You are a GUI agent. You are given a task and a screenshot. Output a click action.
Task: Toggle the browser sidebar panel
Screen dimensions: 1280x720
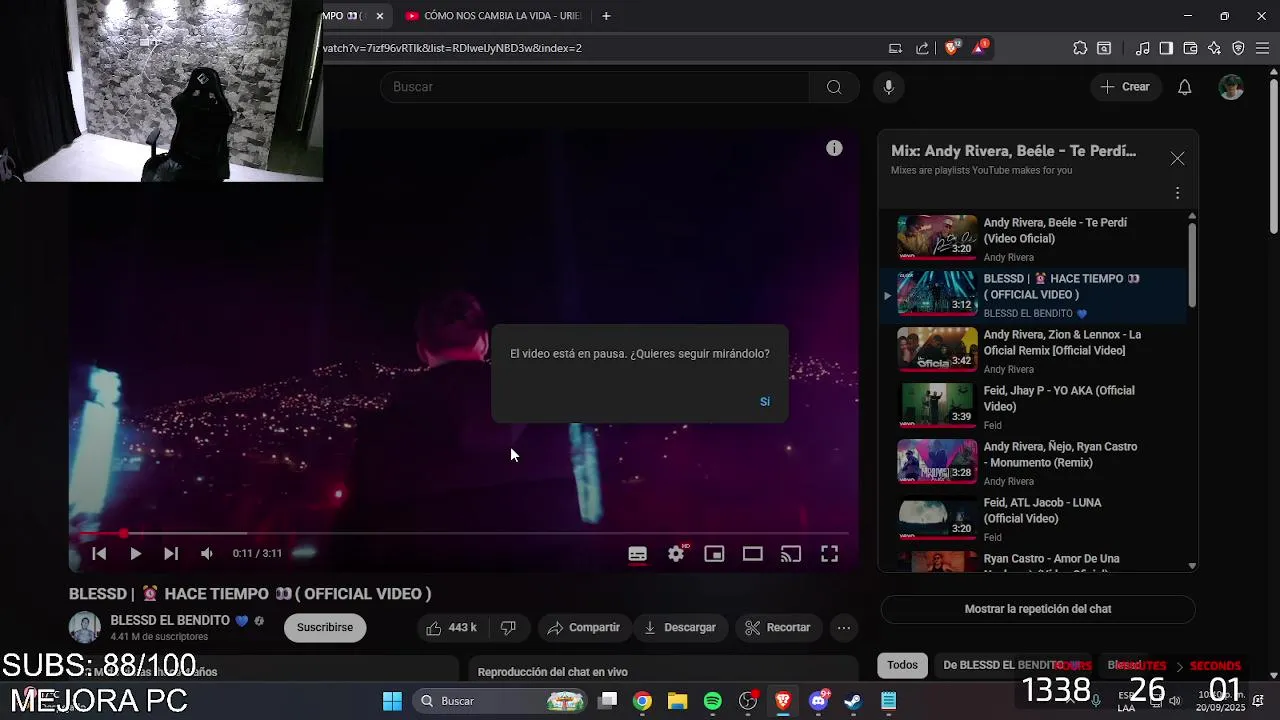[x=1166, y=48]
